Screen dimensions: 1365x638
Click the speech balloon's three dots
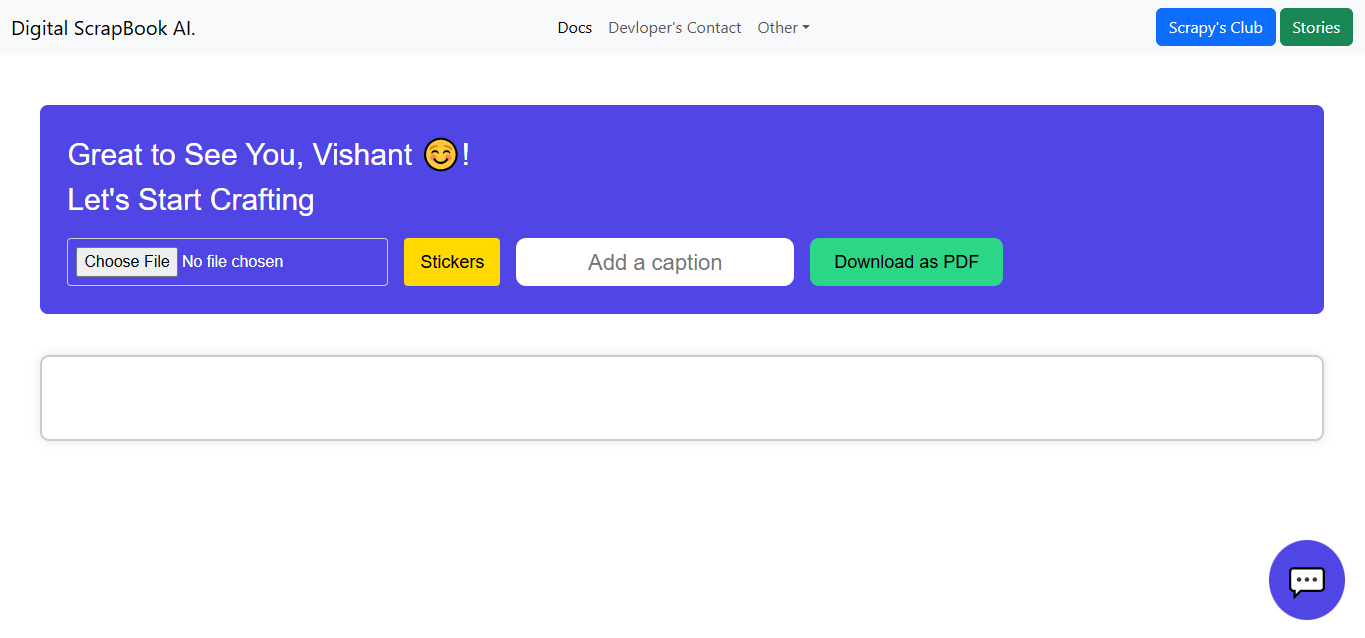[1306, 579]
